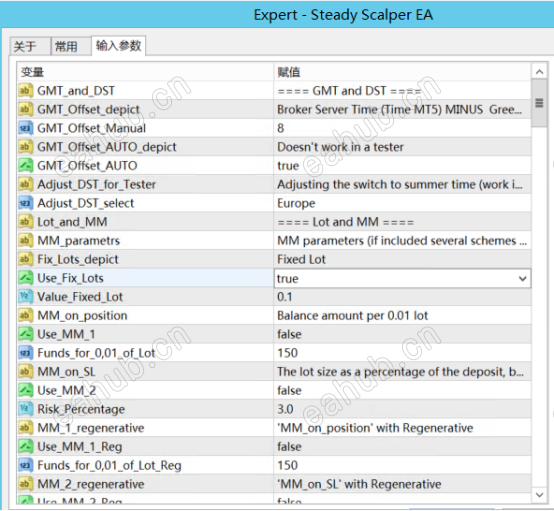Open the Use_Fix_Lots true/false dropdown arrow
This screenshot has height=511, width=554.
523,278
